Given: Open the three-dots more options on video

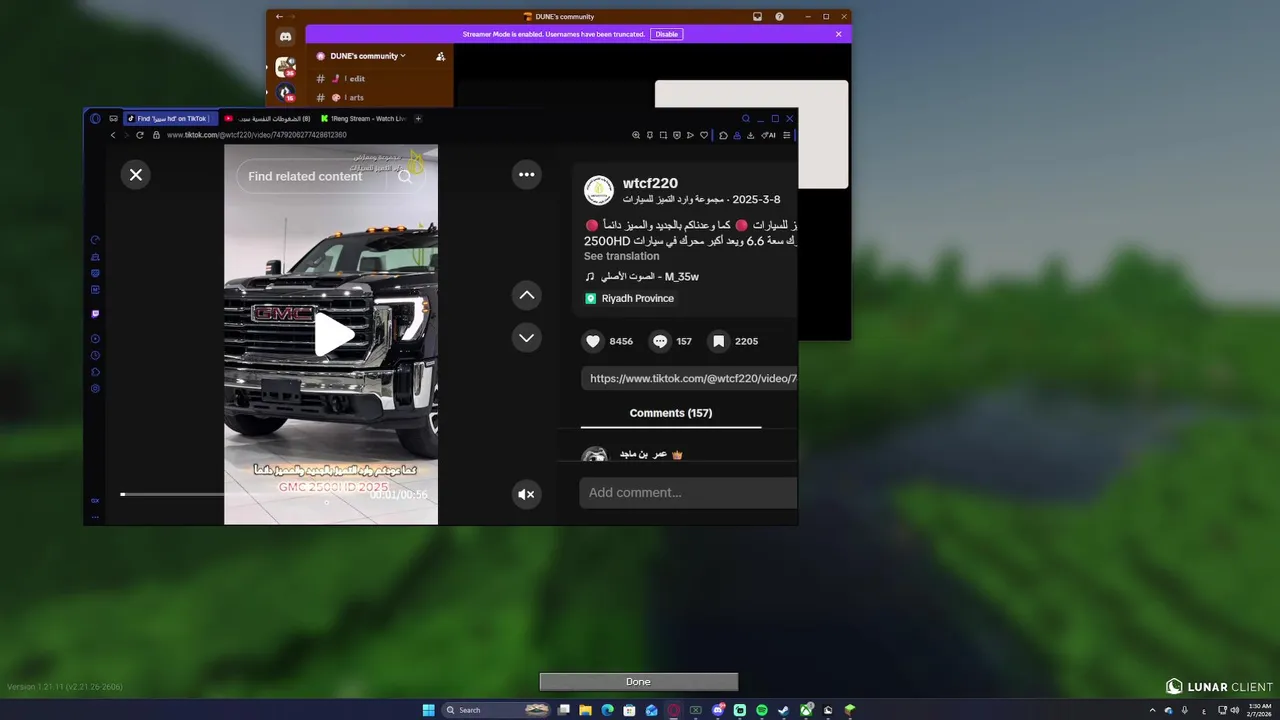Looking at the screenshot, I should pyautogui.click(x=526, y=174).
